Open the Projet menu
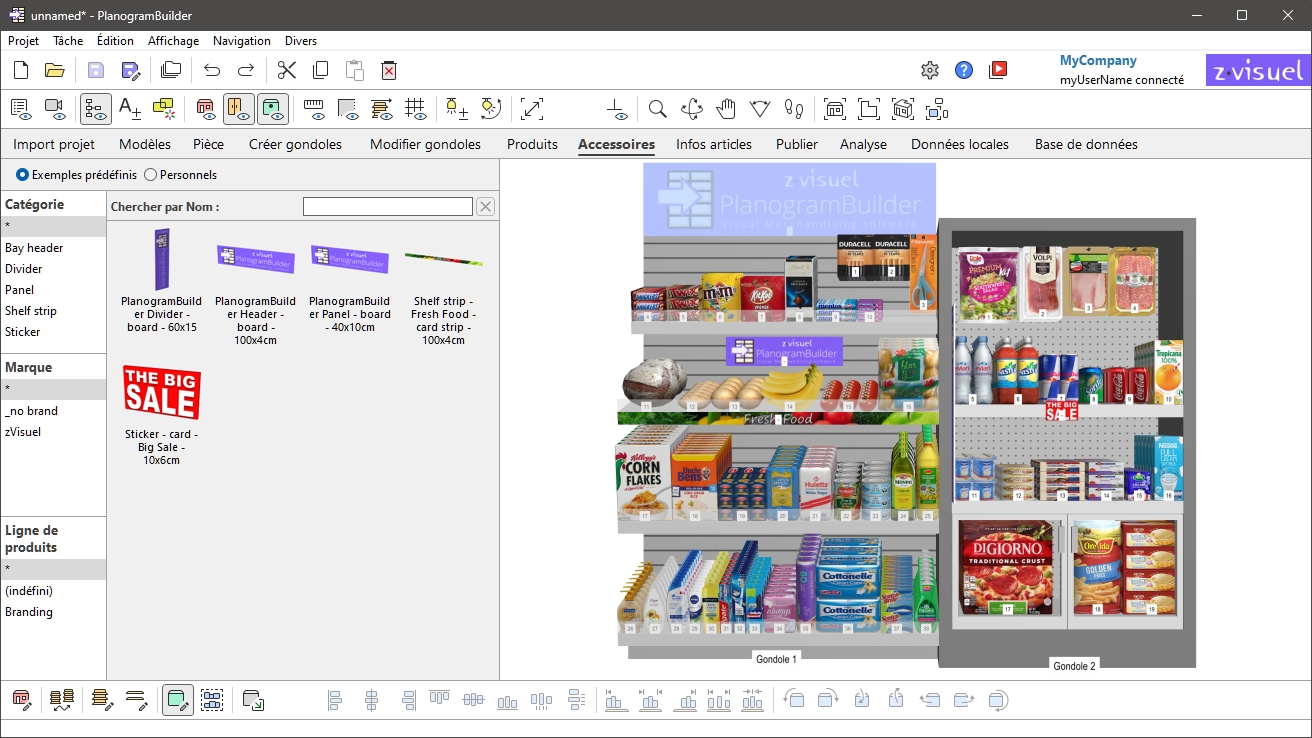 (23, 41)
